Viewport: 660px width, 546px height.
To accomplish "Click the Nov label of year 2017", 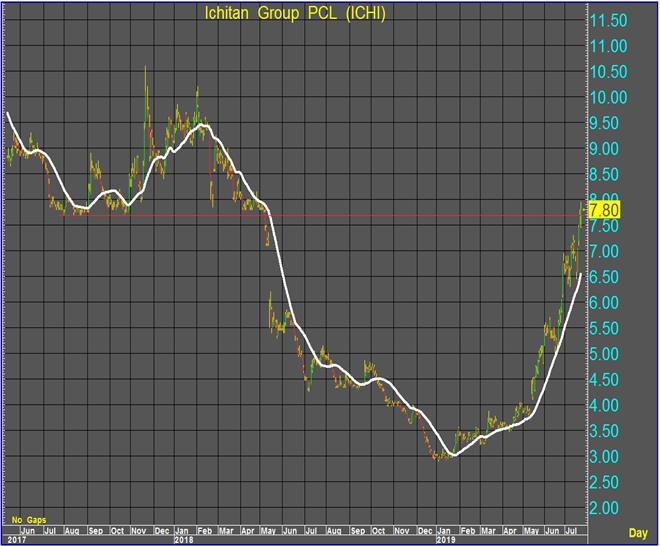I will click(138, 530).
